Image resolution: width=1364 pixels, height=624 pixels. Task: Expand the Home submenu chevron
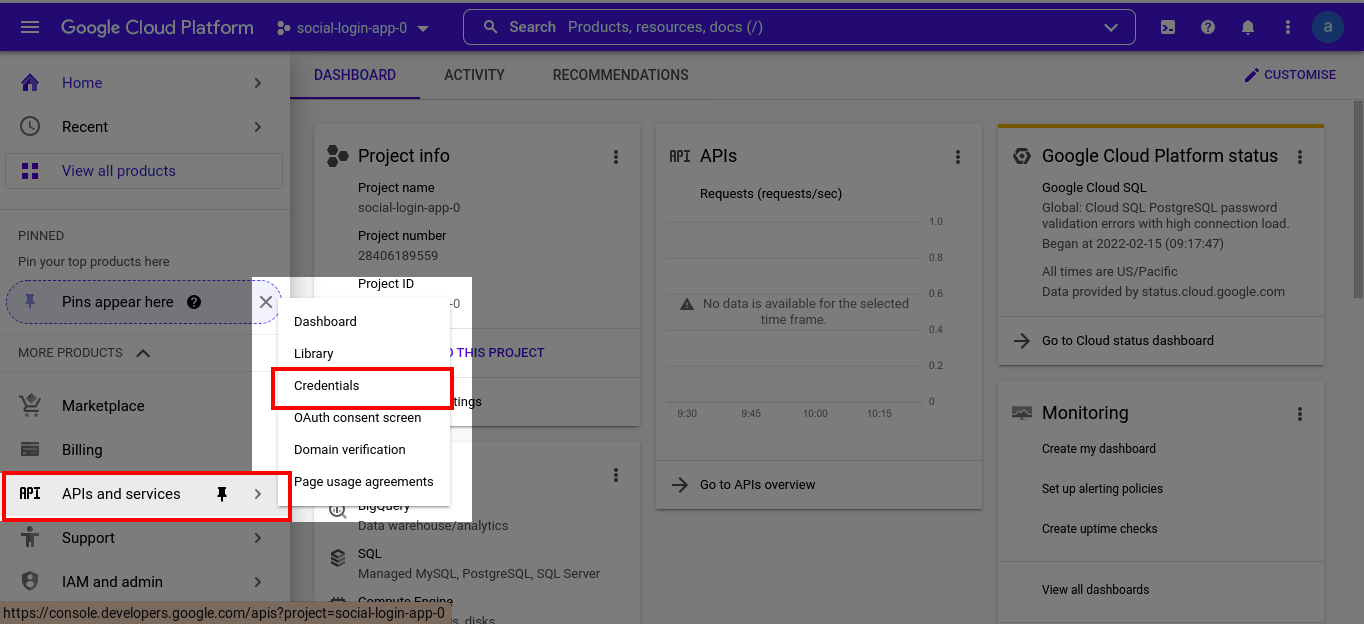tap(258, 83)
